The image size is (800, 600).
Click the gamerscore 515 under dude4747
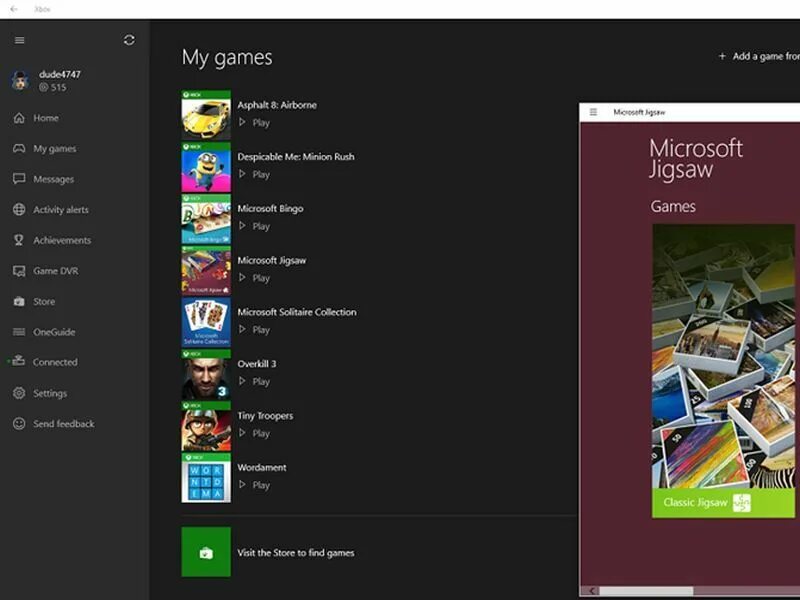53,87
